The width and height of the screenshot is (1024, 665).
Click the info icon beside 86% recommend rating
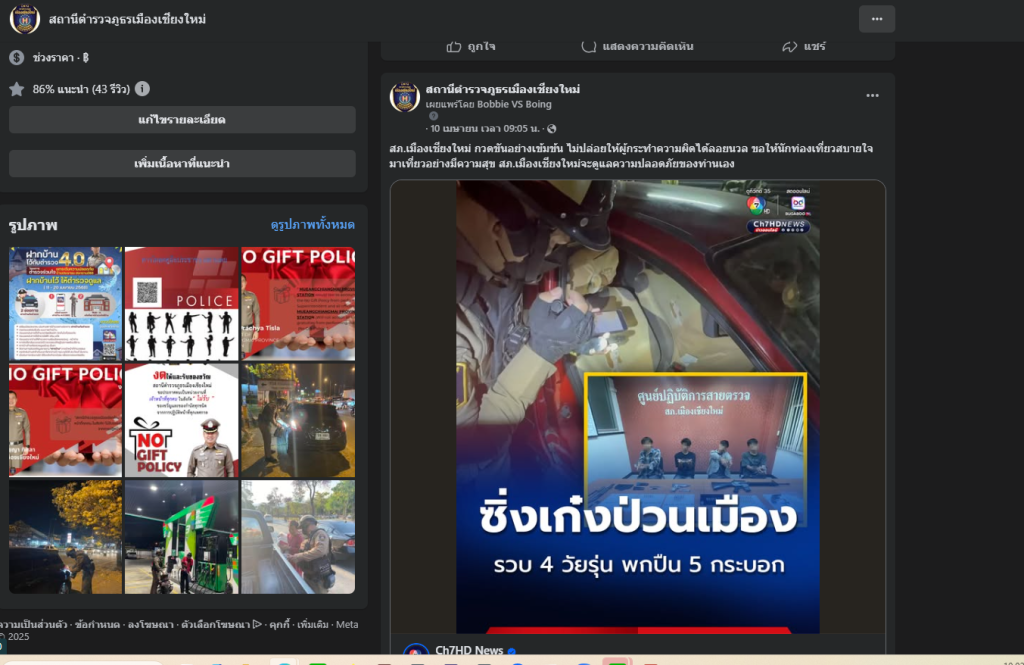(143, 89)
